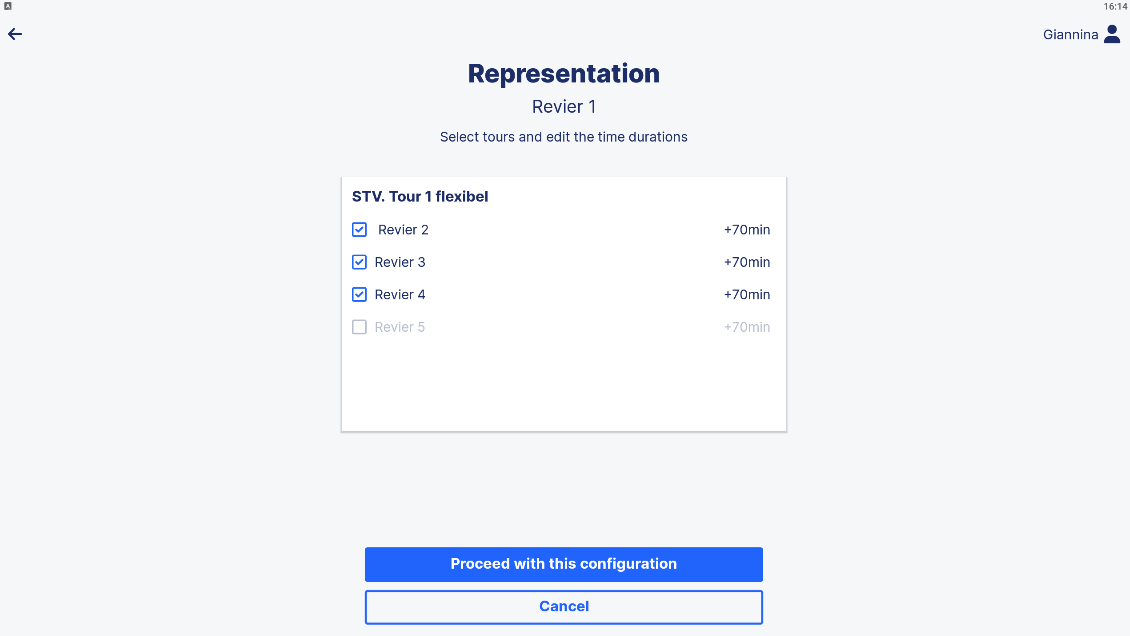Click the STV. Tour 1 flexibel heading

point(420,197)
